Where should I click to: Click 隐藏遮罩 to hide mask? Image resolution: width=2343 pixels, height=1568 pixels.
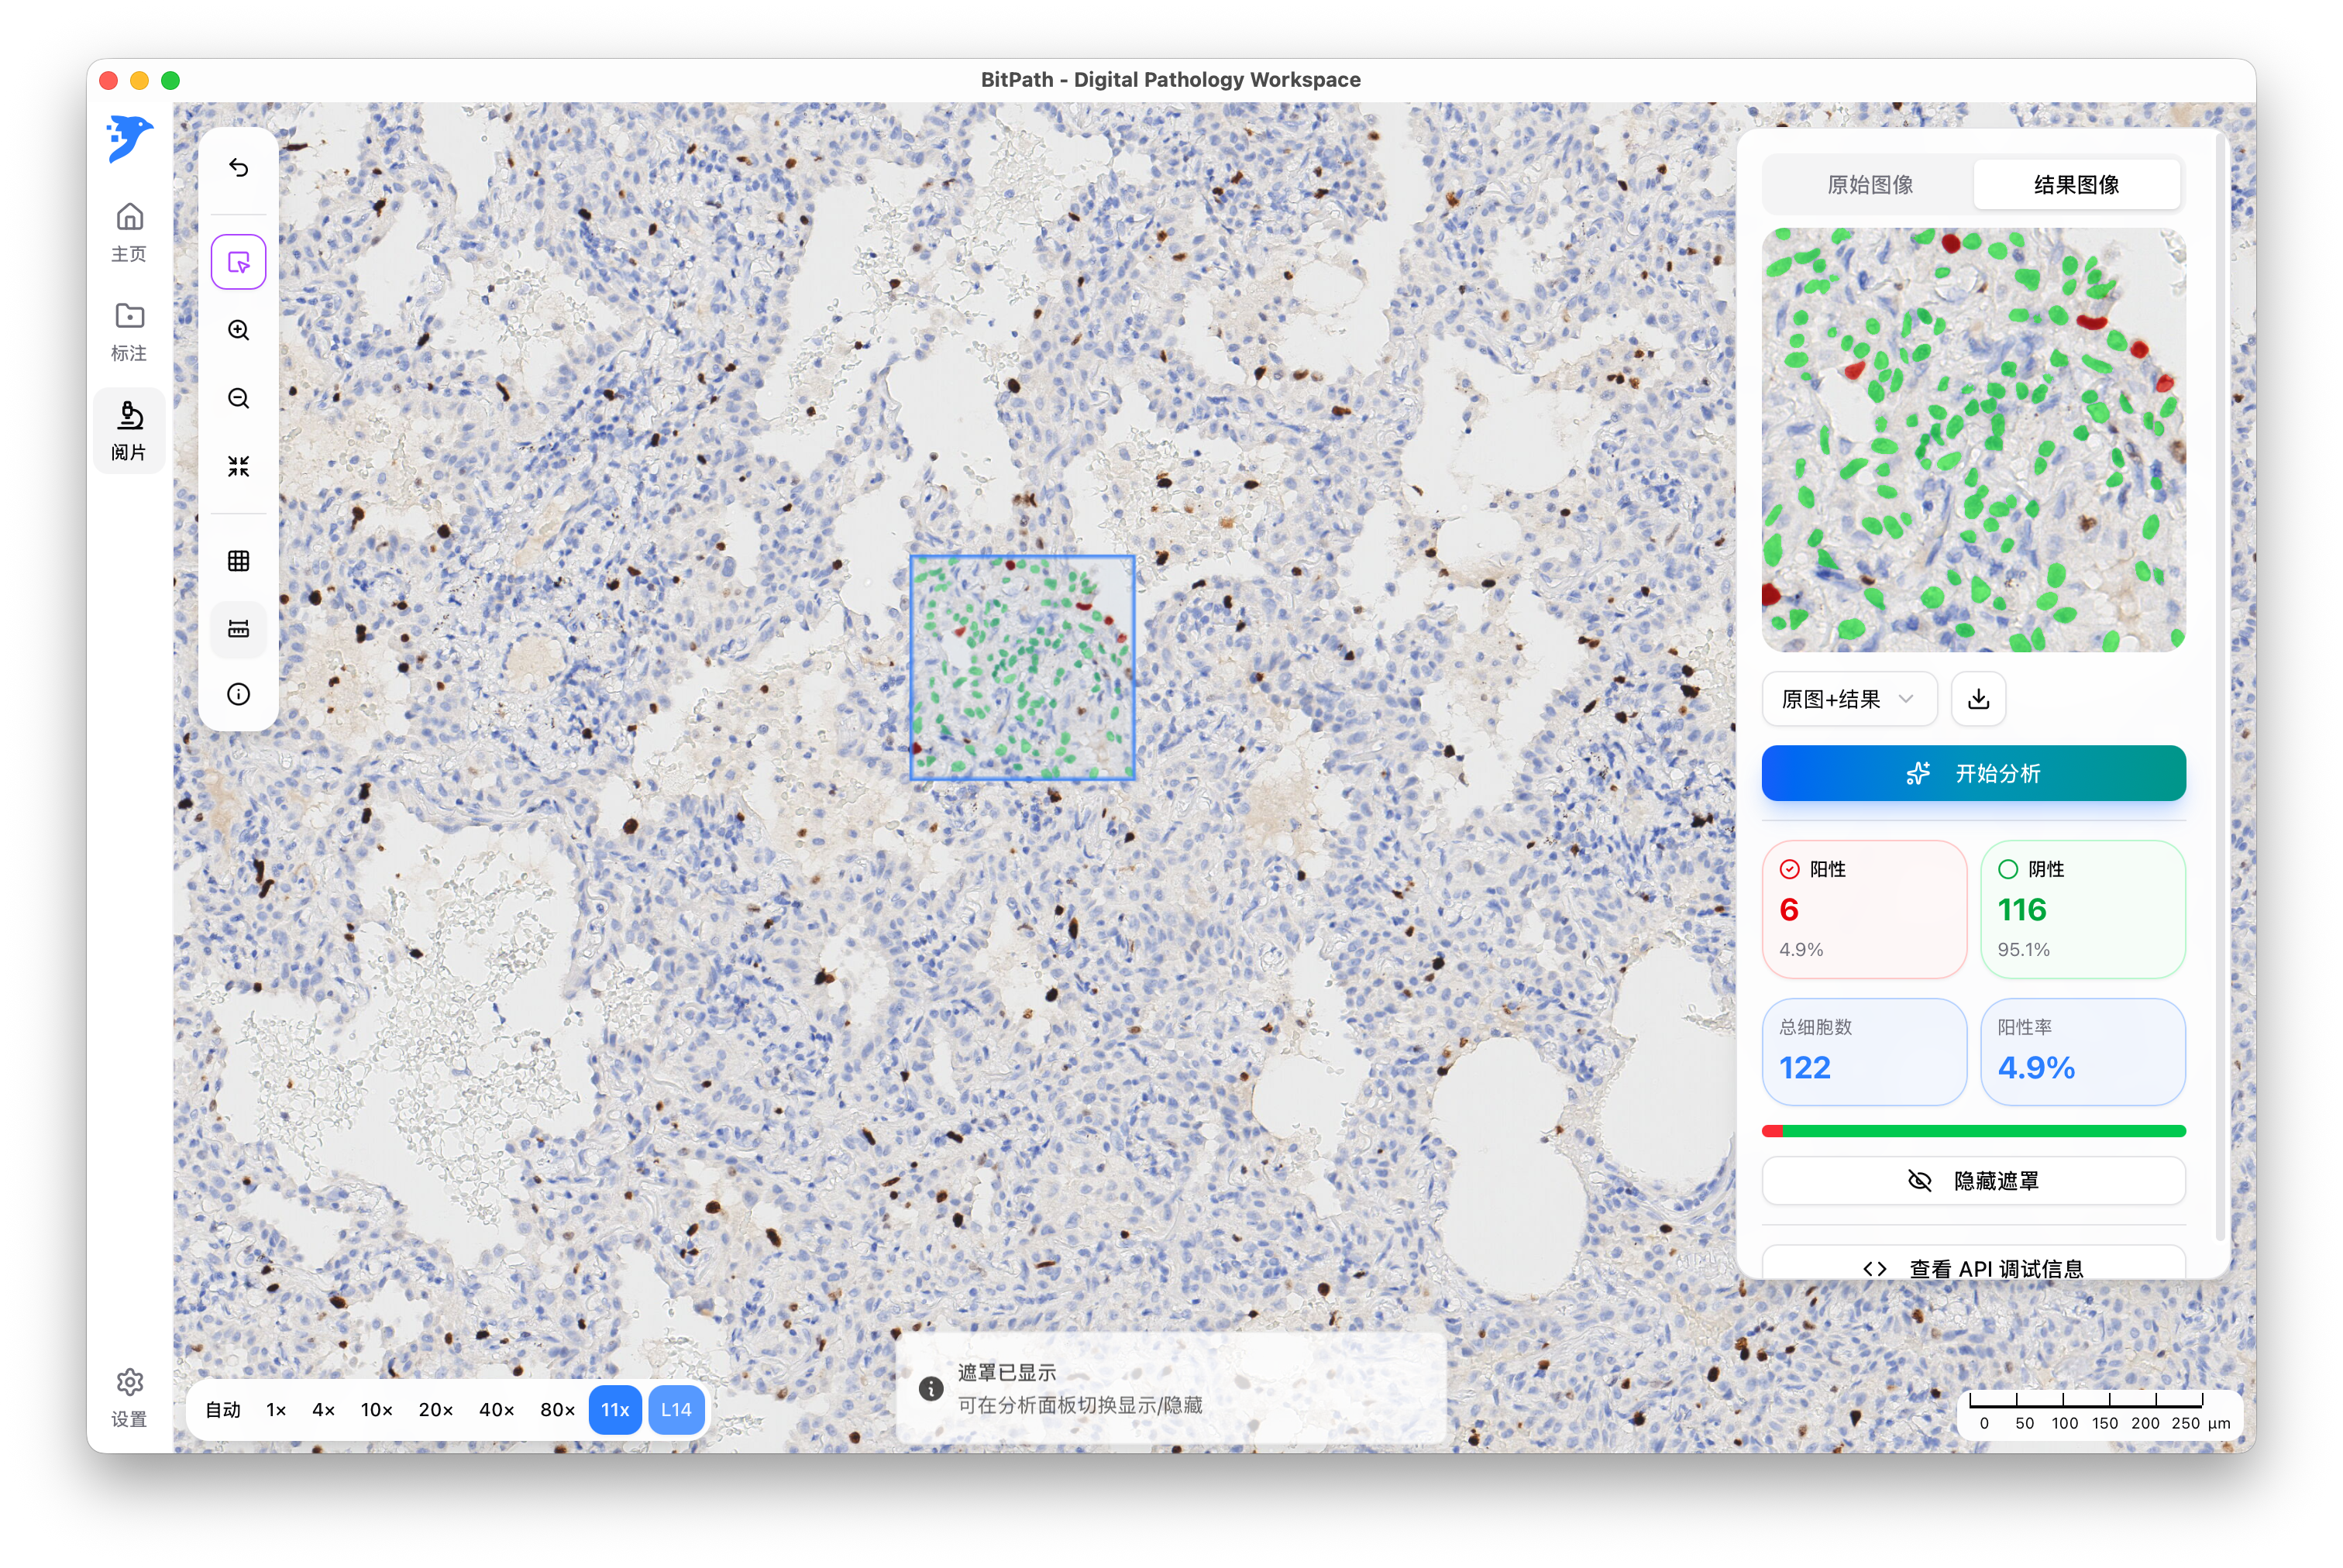point(1973,1180)
